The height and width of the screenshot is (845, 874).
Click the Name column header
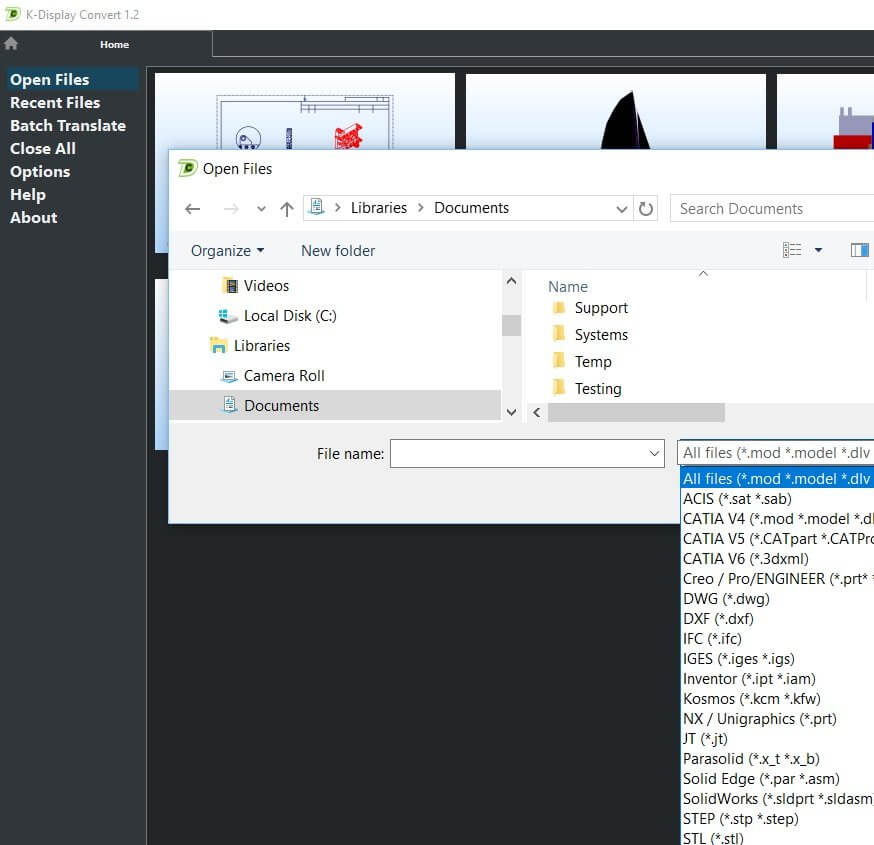[567, 286]
